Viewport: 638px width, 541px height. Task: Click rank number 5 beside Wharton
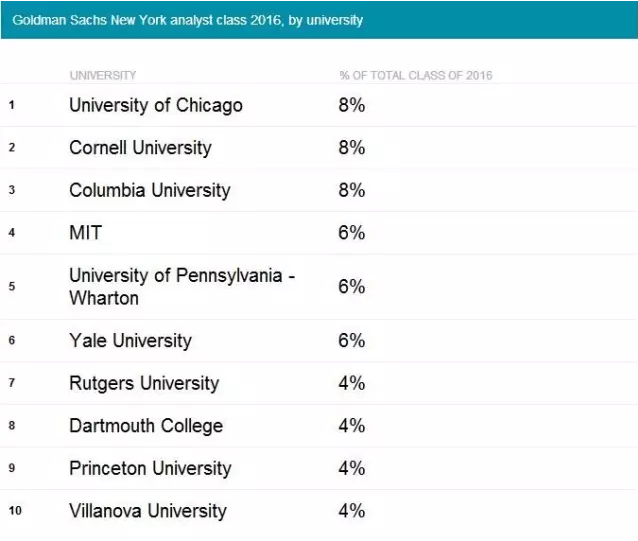[11, 287]
